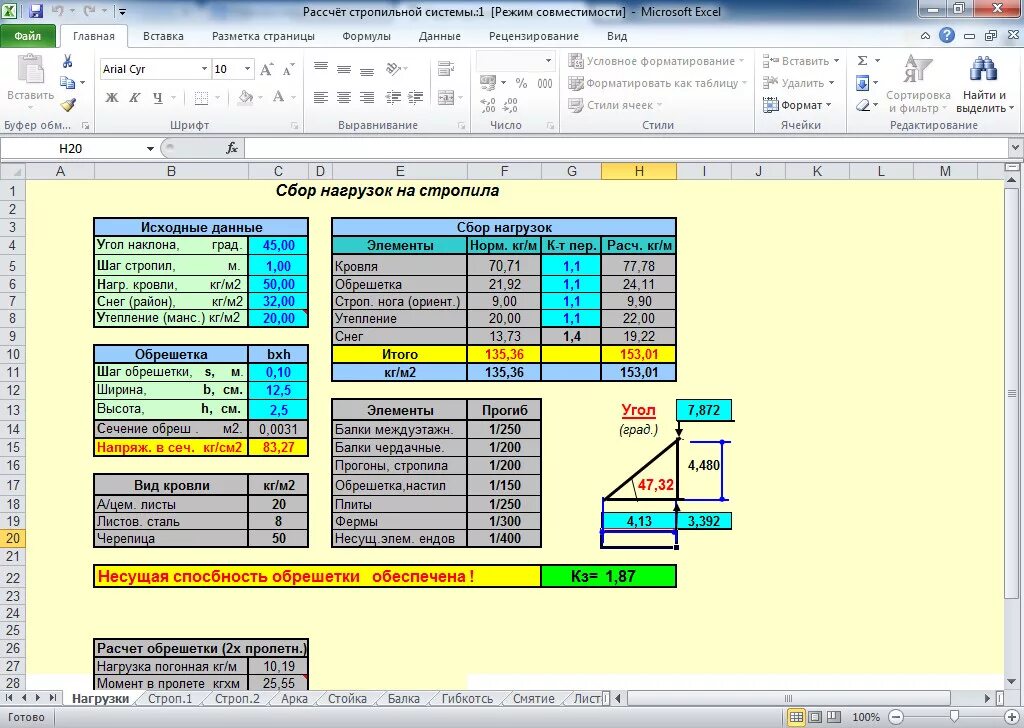
Task: Open the File (Файл) tab
Action: tap(27, 36)
